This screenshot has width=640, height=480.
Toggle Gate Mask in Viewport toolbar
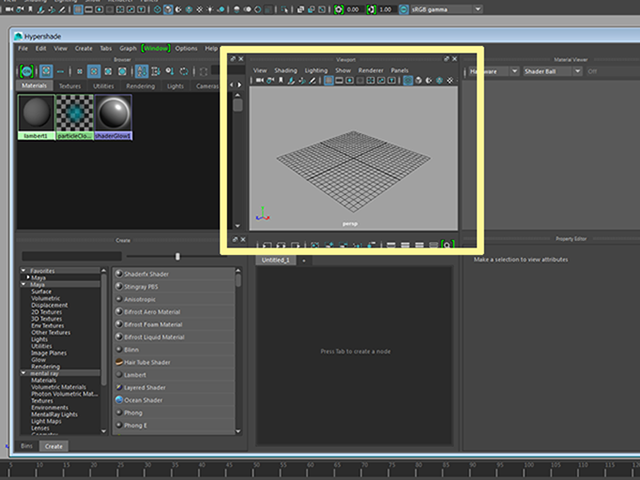click(x=360, y=80)
